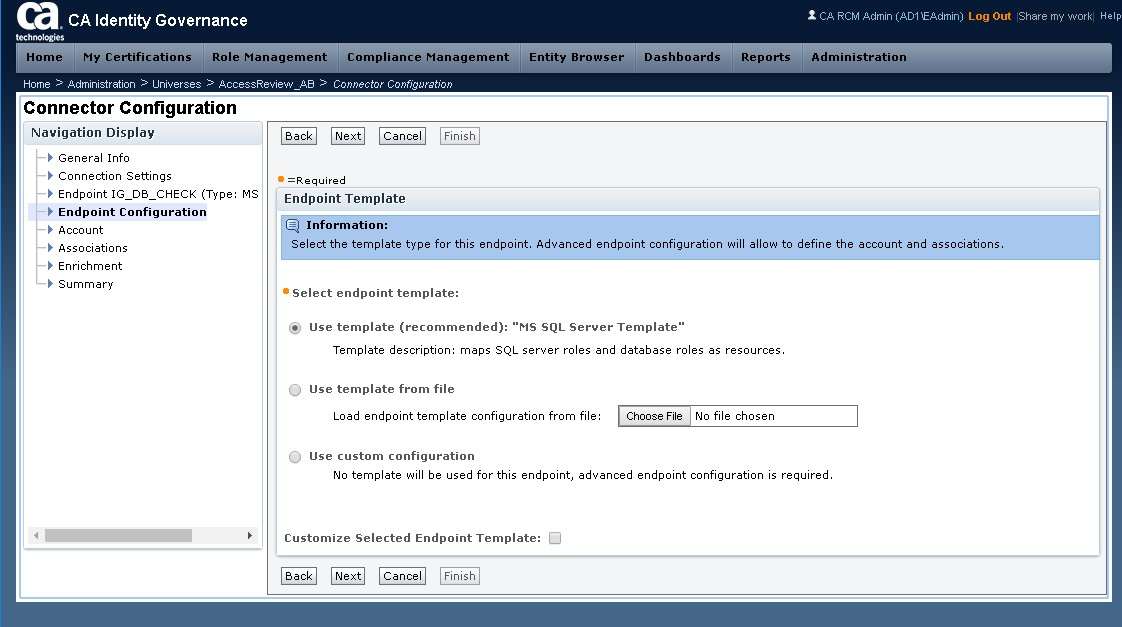Viewport: 1122px width, 627px height.
Task: Click the navigation scrollbar right arrow
Action: point(249,535)
